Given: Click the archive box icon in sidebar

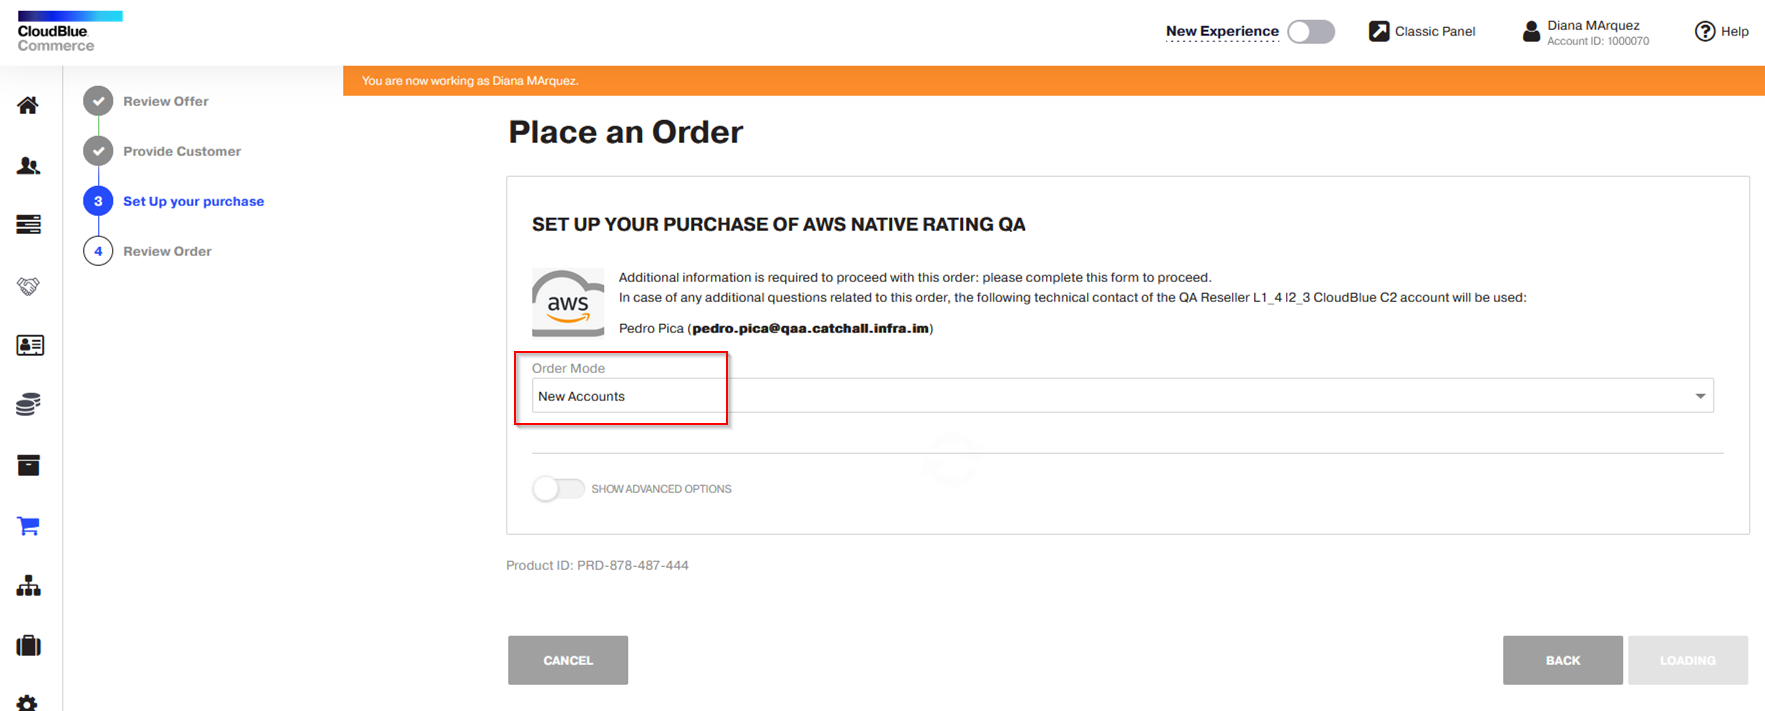Looking at the screenshot, I should pyautogui.click(x=28, y=465).
